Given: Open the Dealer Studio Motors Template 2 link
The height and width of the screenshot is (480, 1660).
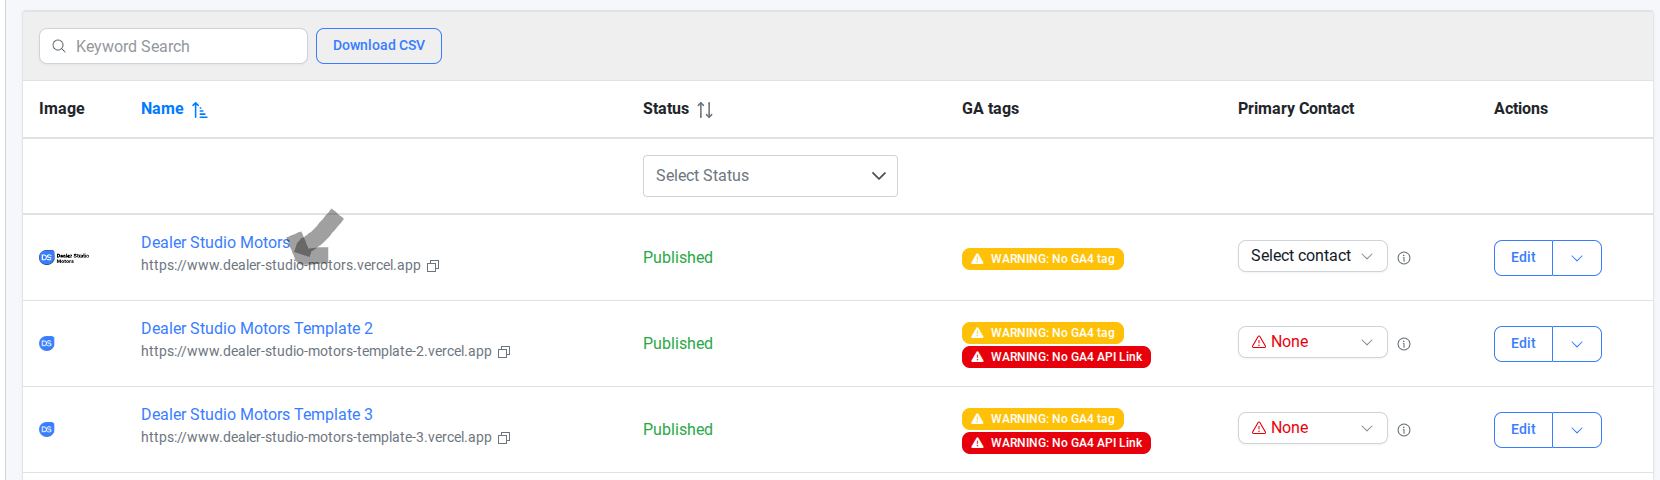Looking at the screenshot, I should pos(257,328).
